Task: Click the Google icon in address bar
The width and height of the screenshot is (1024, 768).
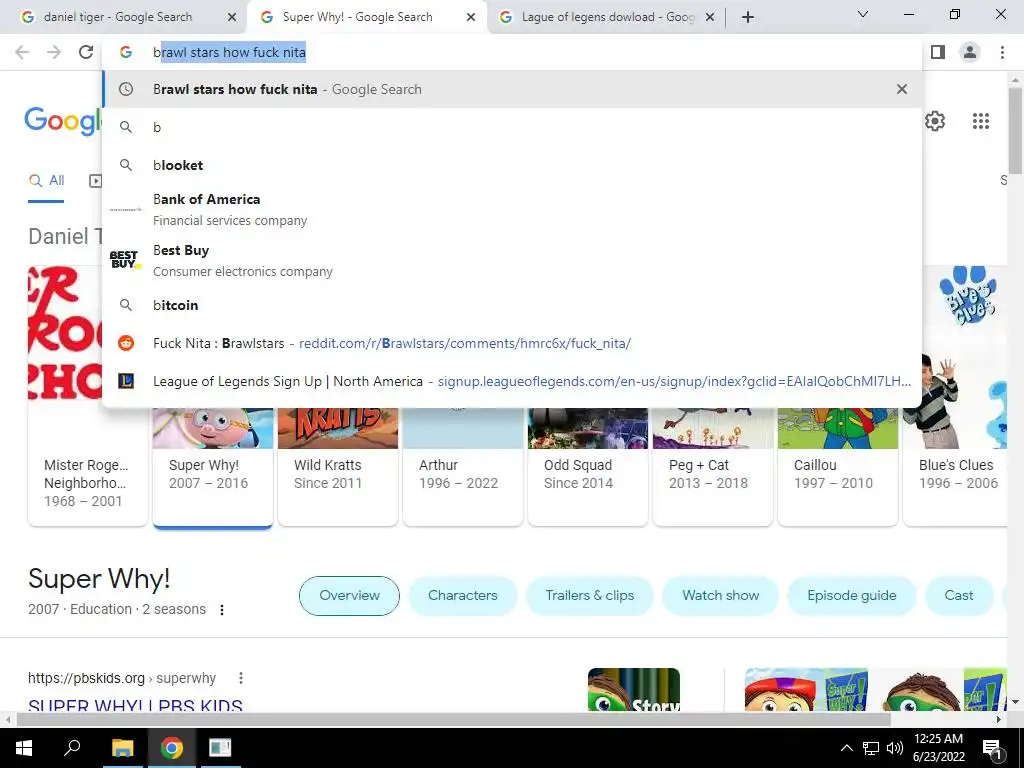Action: pyautogui.click(x=125, y=52)
